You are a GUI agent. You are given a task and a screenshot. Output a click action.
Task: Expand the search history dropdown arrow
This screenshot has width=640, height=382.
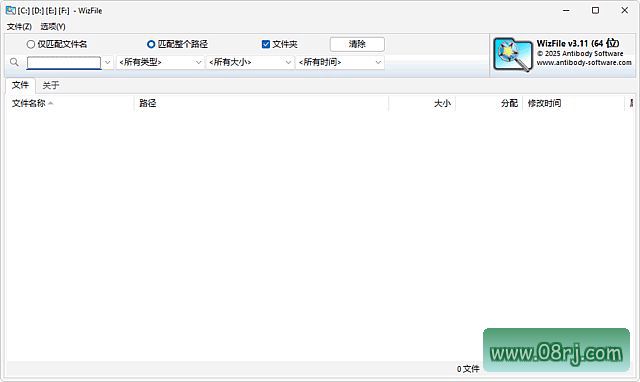[x=108, y=62]
